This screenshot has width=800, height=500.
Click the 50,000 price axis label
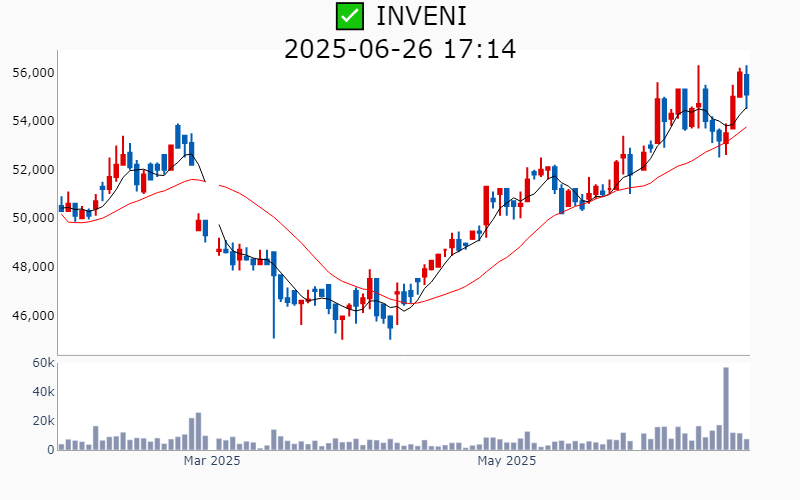click(33, 218)
